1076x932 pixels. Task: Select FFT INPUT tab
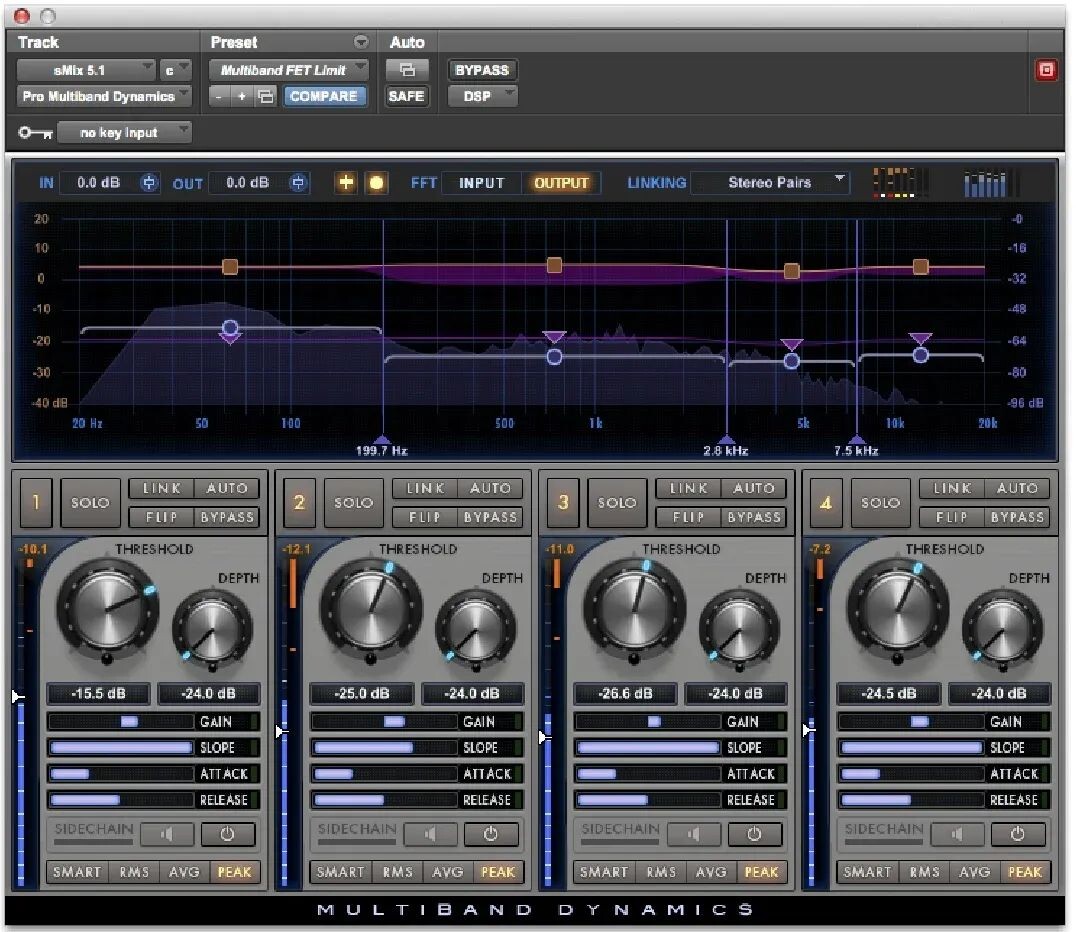tap(481, 183)
